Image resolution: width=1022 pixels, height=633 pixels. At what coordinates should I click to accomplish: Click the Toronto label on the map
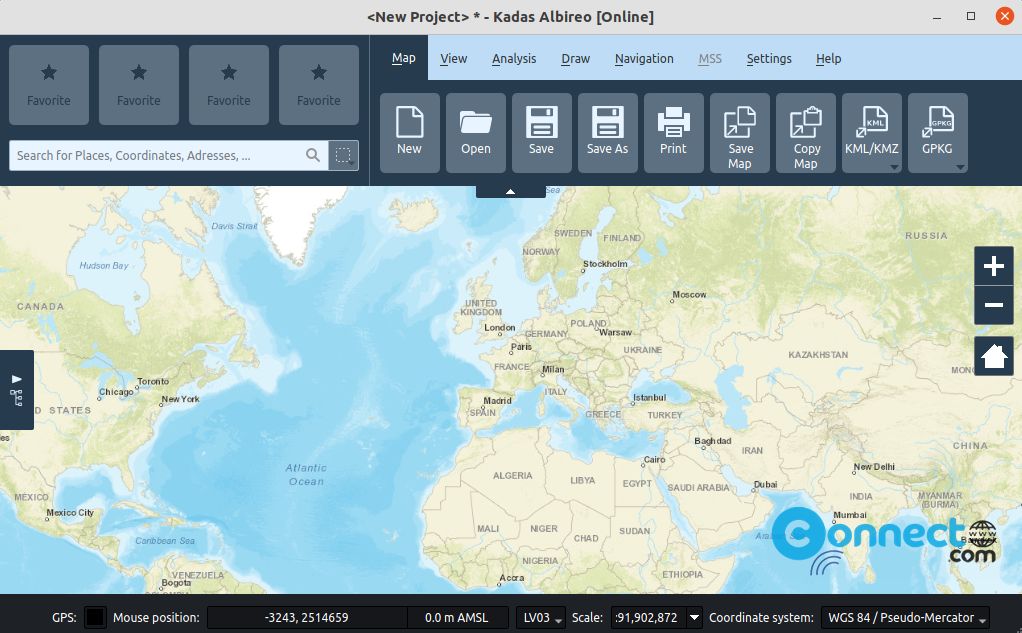click(x=153, y=381)
